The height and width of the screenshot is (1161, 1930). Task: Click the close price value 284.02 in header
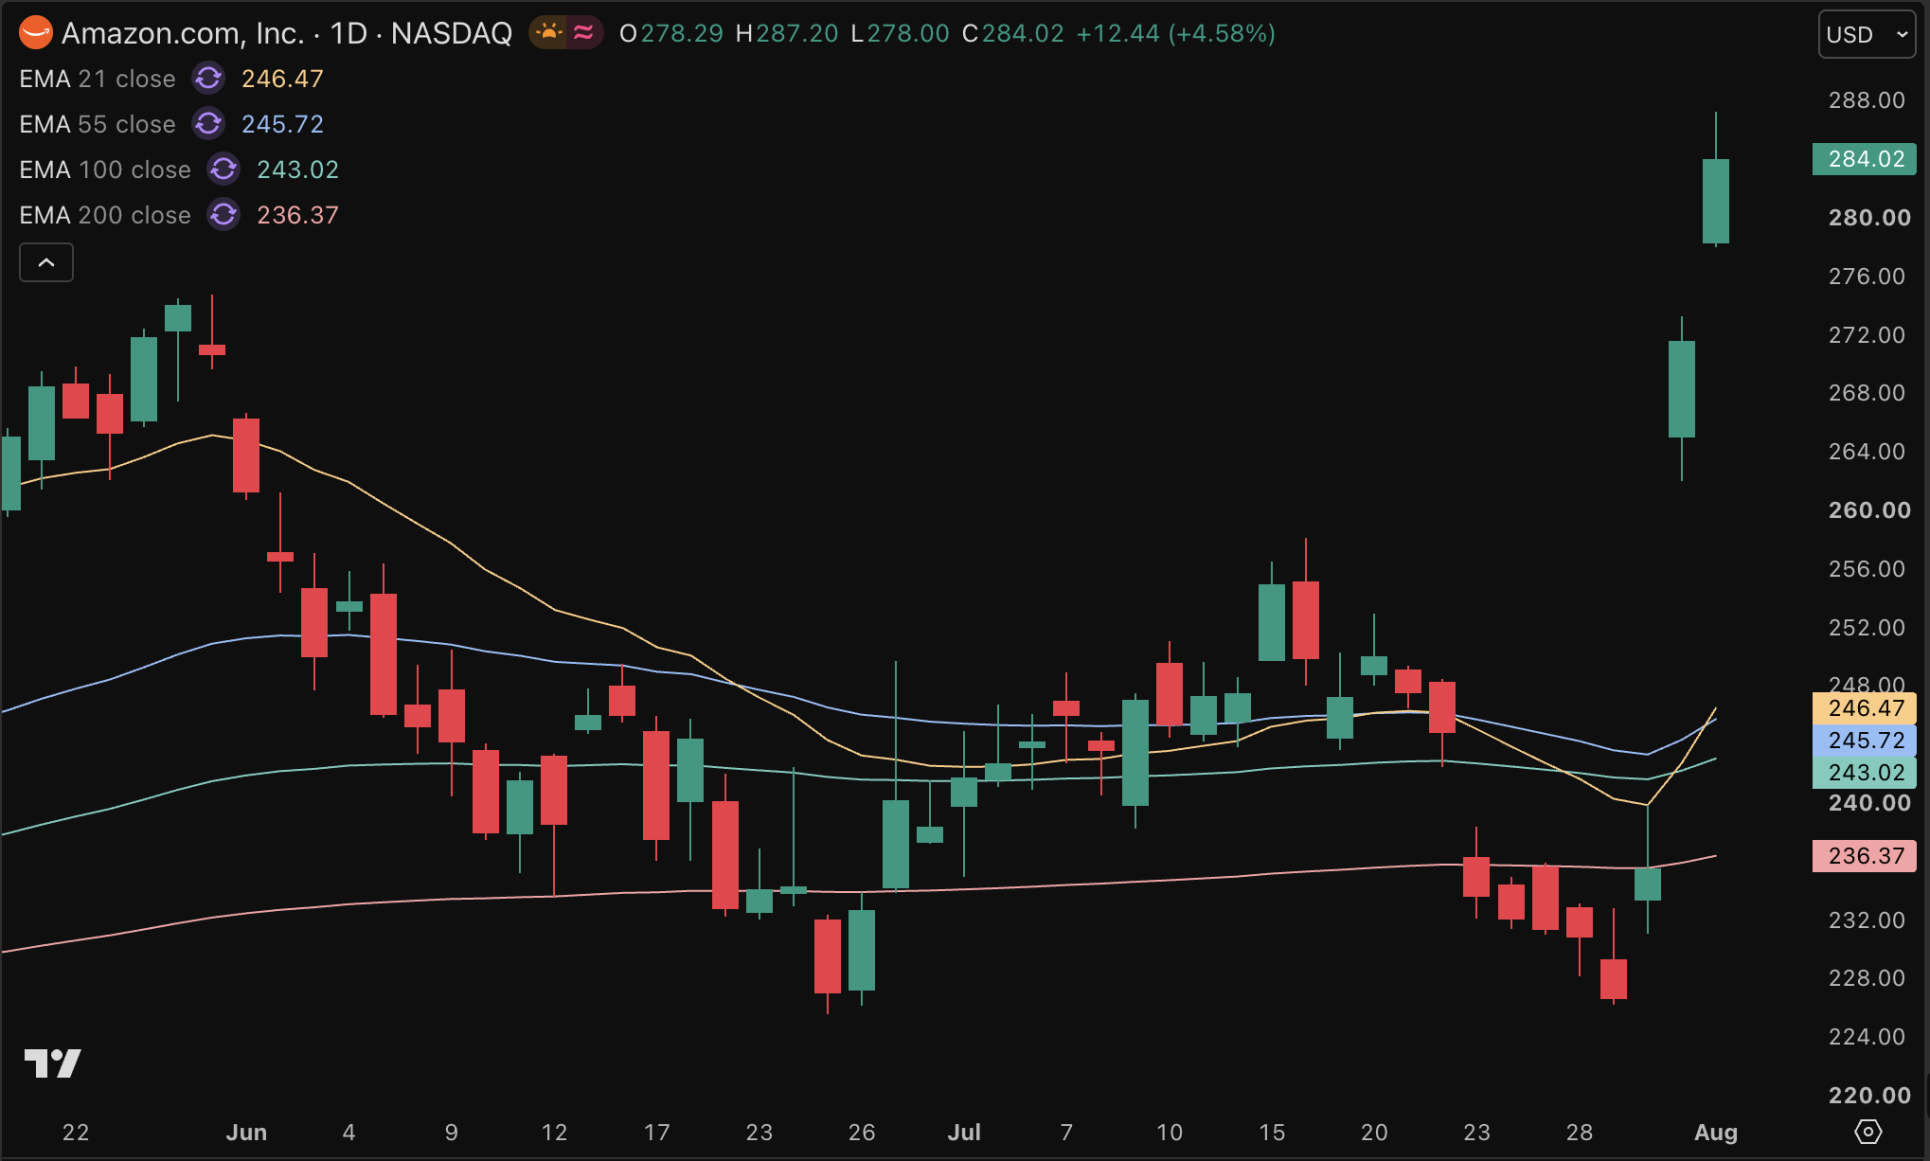click(1023, 33)
